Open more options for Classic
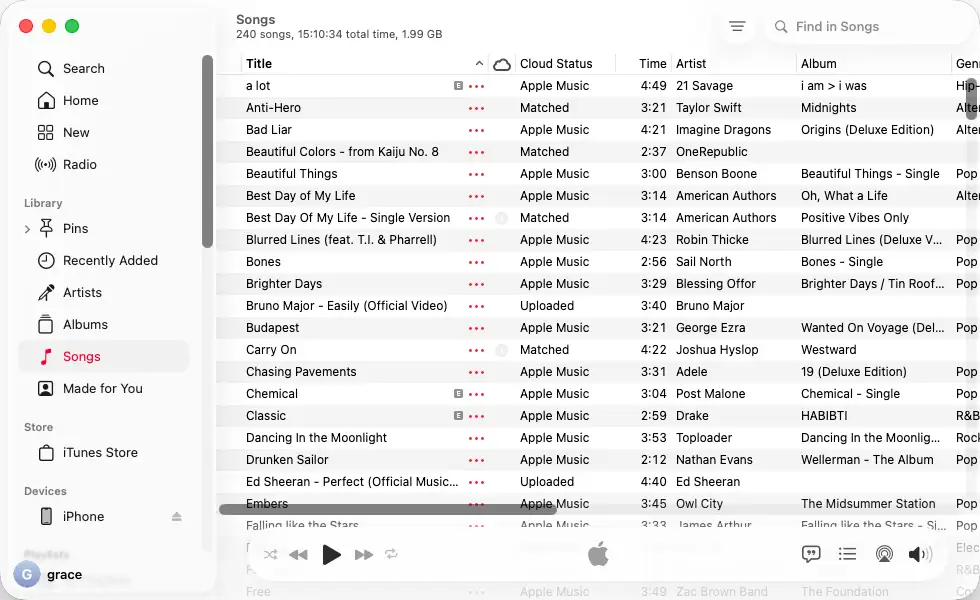Image resolution: width=980 pixels, height=600 pixels. click(476, 416)
